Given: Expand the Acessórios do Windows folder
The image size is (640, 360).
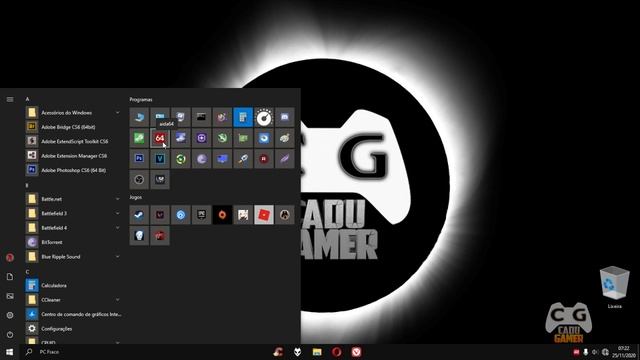Looking at the screenshot, I should pyautogui.click(x=73, y=113).
